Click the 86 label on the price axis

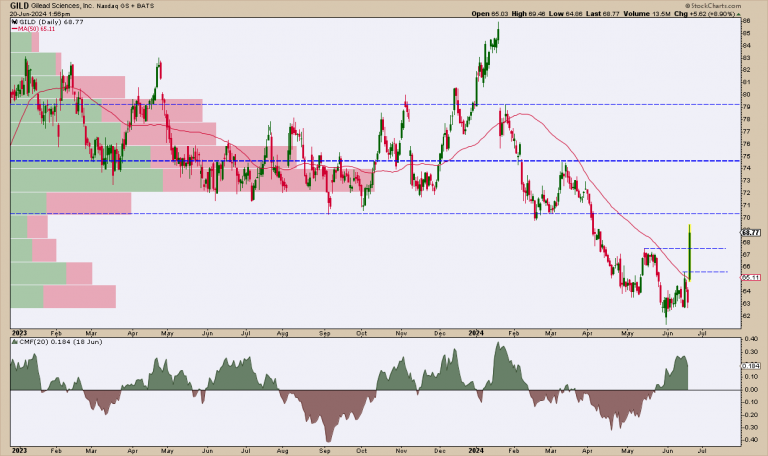(x=746, y=21)
